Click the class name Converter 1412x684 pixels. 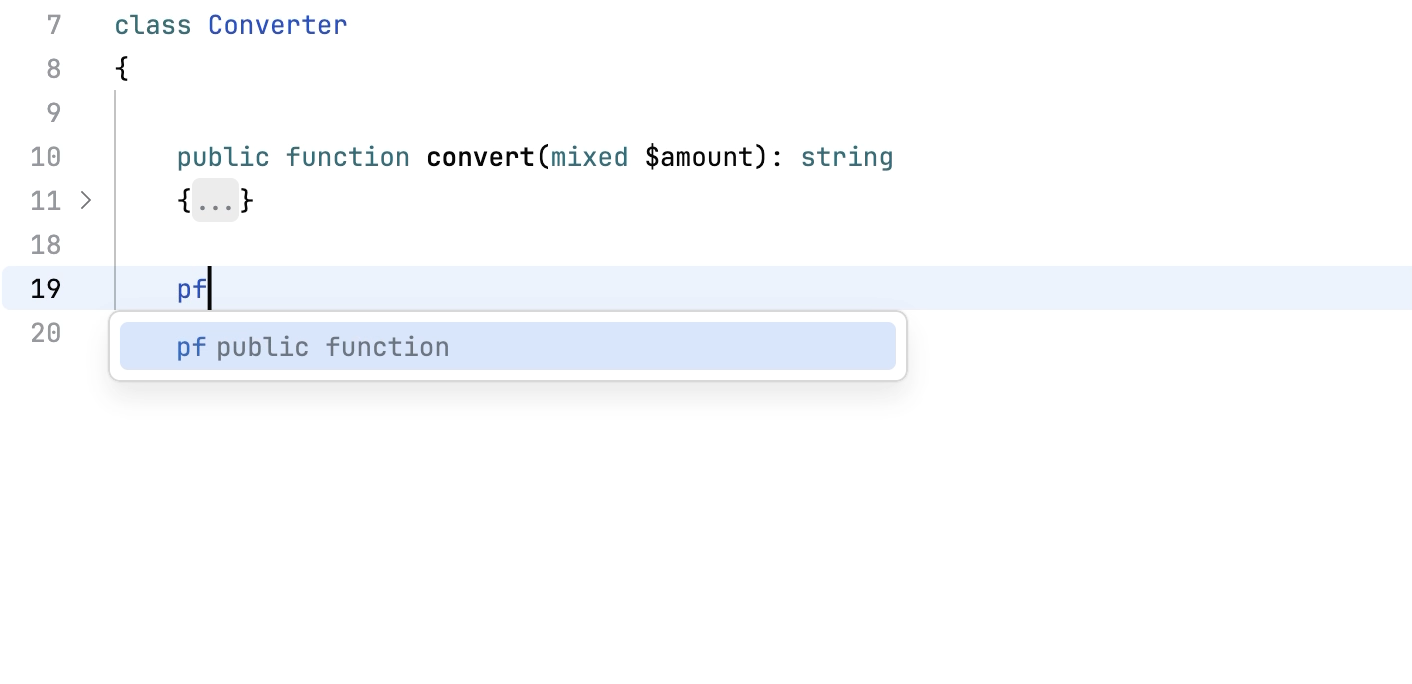[277, 25]
